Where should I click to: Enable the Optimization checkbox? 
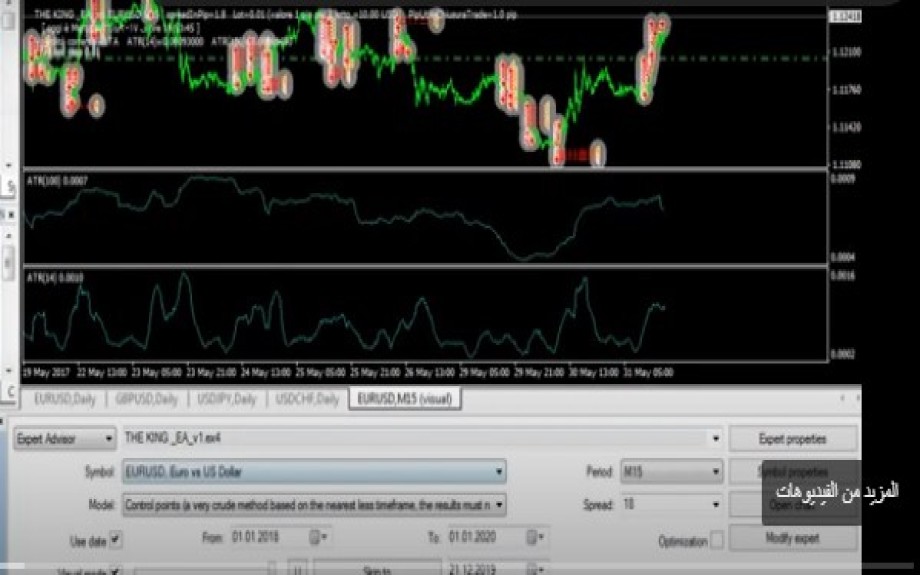pyautogui.click(x=716, y=540)
